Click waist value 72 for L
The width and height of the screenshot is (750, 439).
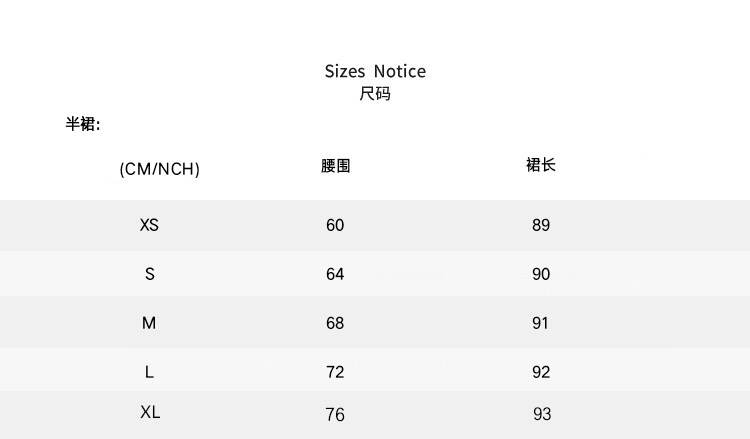335,372
